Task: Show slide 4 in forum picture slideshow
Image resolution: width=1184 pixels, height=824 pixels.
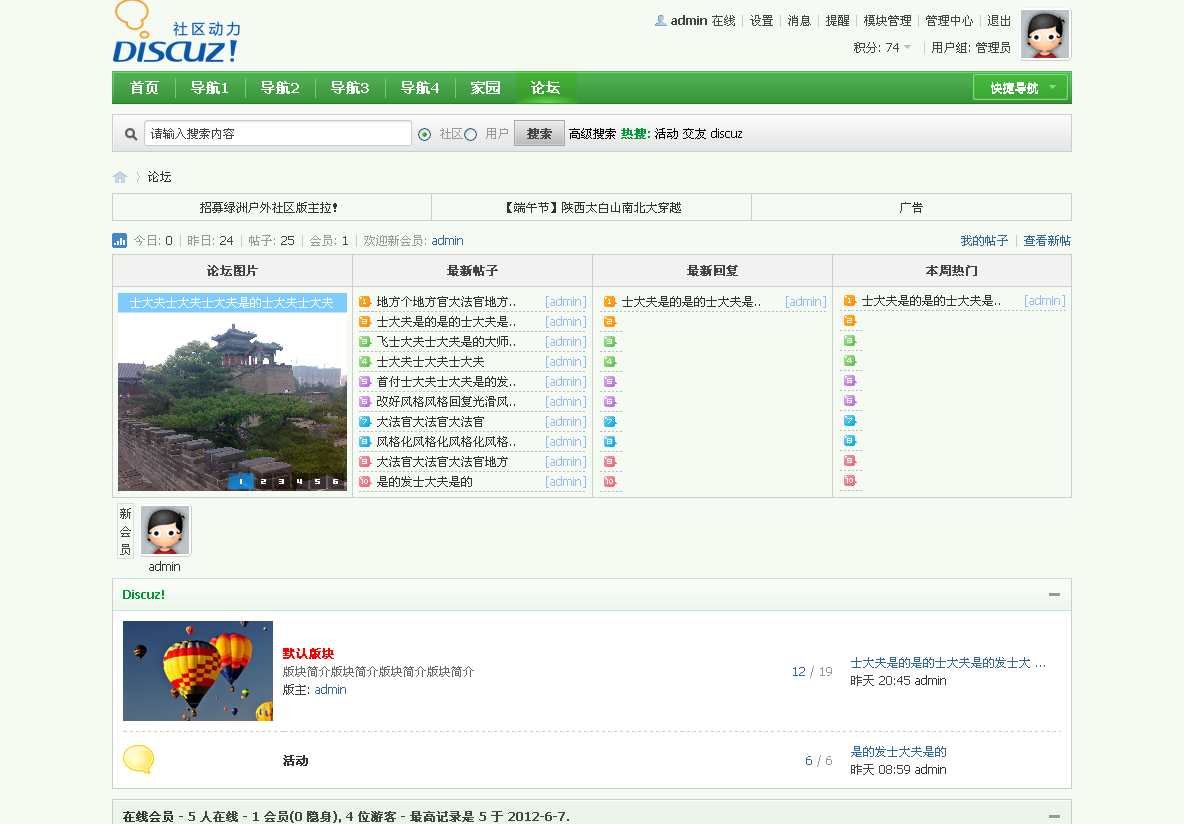Action: (x=300, y=482)
